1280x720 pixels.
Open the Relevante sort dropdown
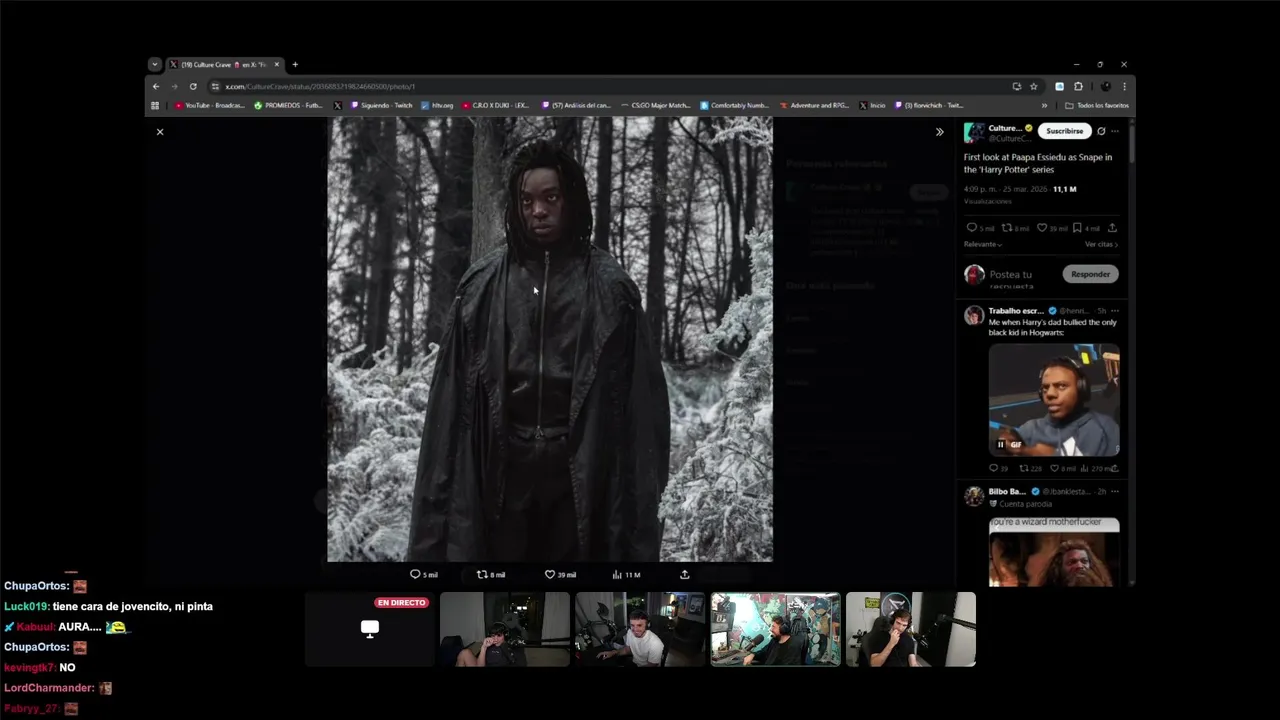(x=983, y=244)
